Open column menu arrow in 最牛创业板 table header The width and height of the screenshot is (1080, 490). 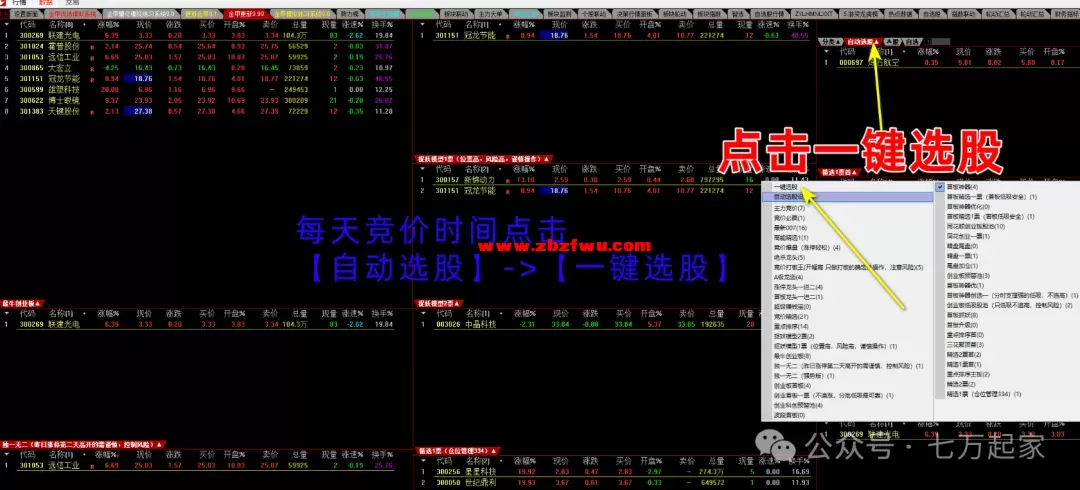pos(6,314)
